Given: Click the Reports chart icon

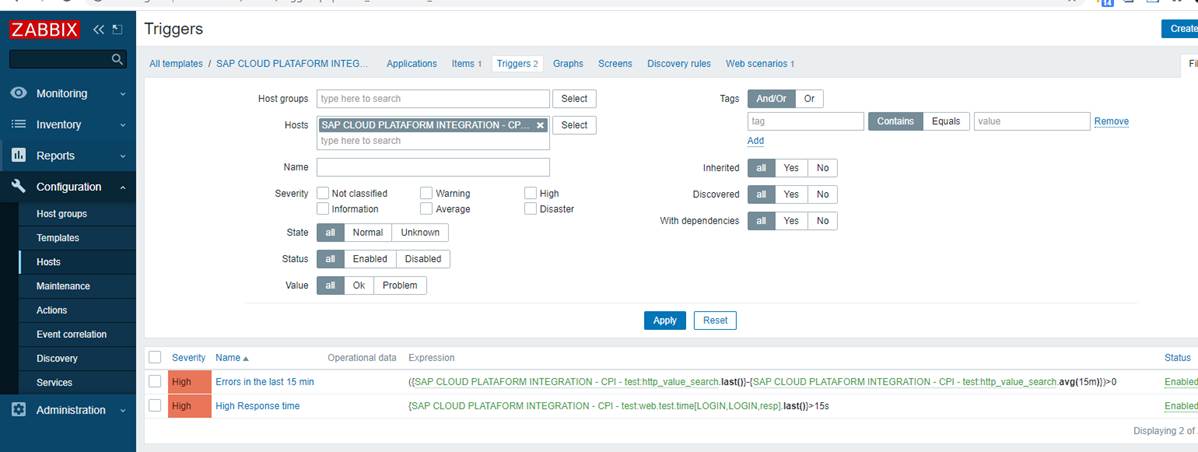Looking at the screenshot, I should pos(19,156).
